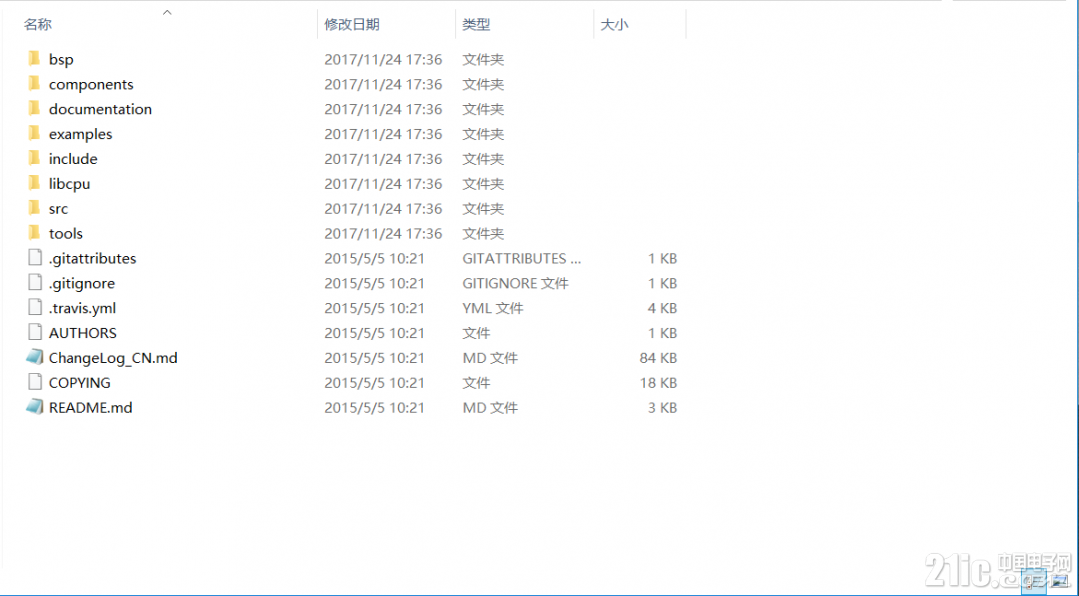Select the file name components
This screenshot has width=1079, height=596.
click(91, 84)
